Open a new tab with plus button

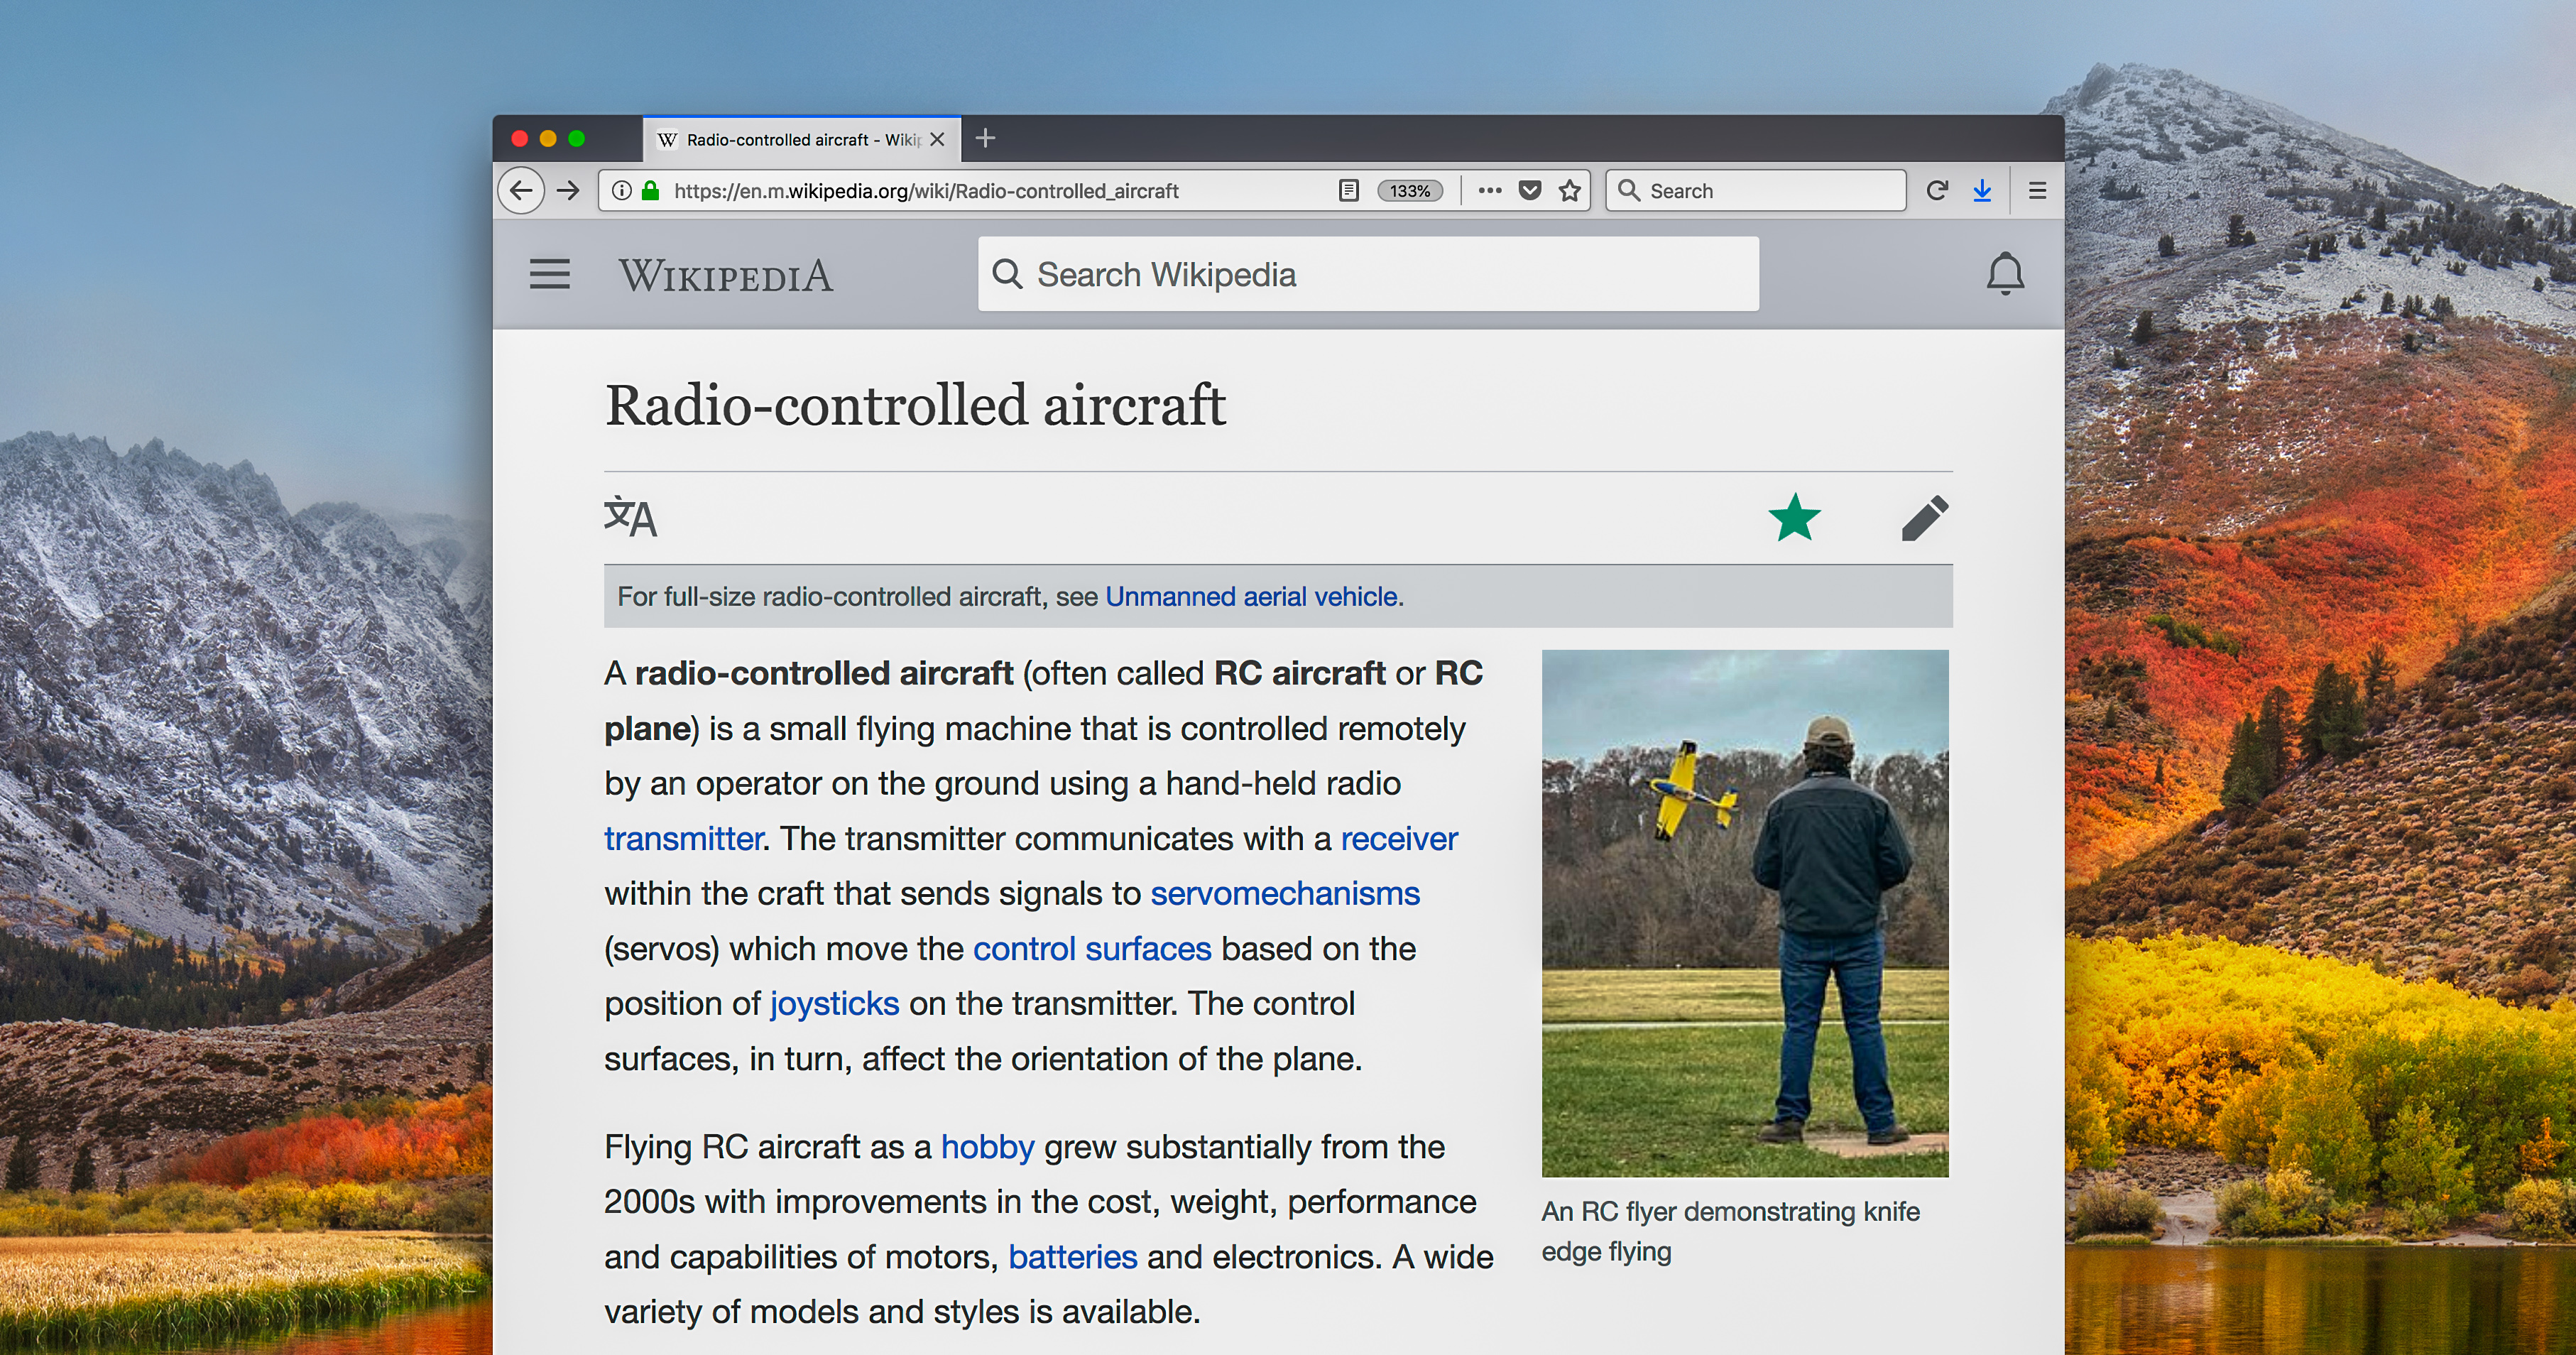coord(985,138)
